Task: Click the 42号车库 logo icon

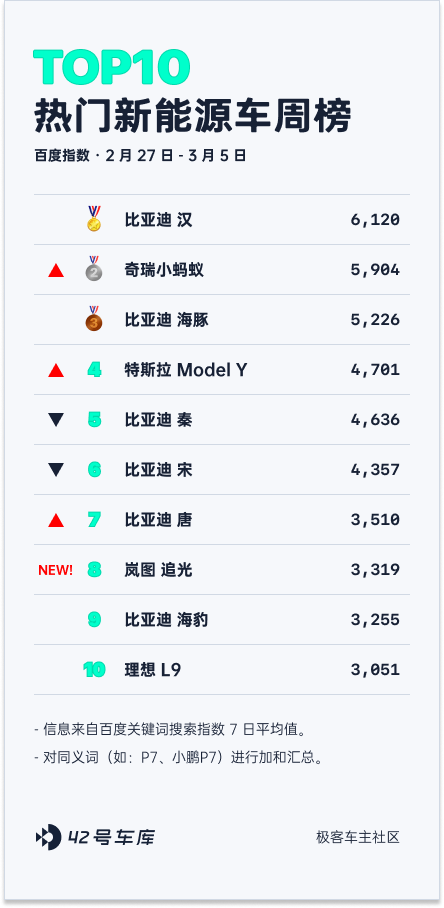Action: point(48,837)
